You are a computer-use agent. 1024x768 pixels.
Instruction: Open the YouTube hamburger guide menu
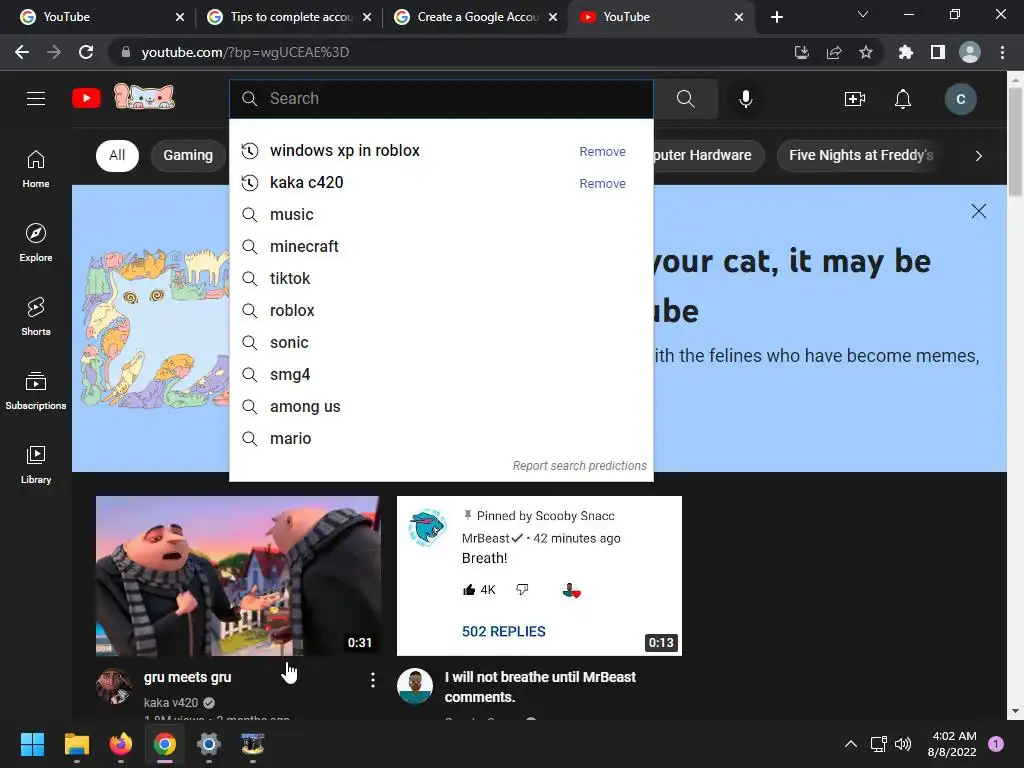click(x=36, y=99)
